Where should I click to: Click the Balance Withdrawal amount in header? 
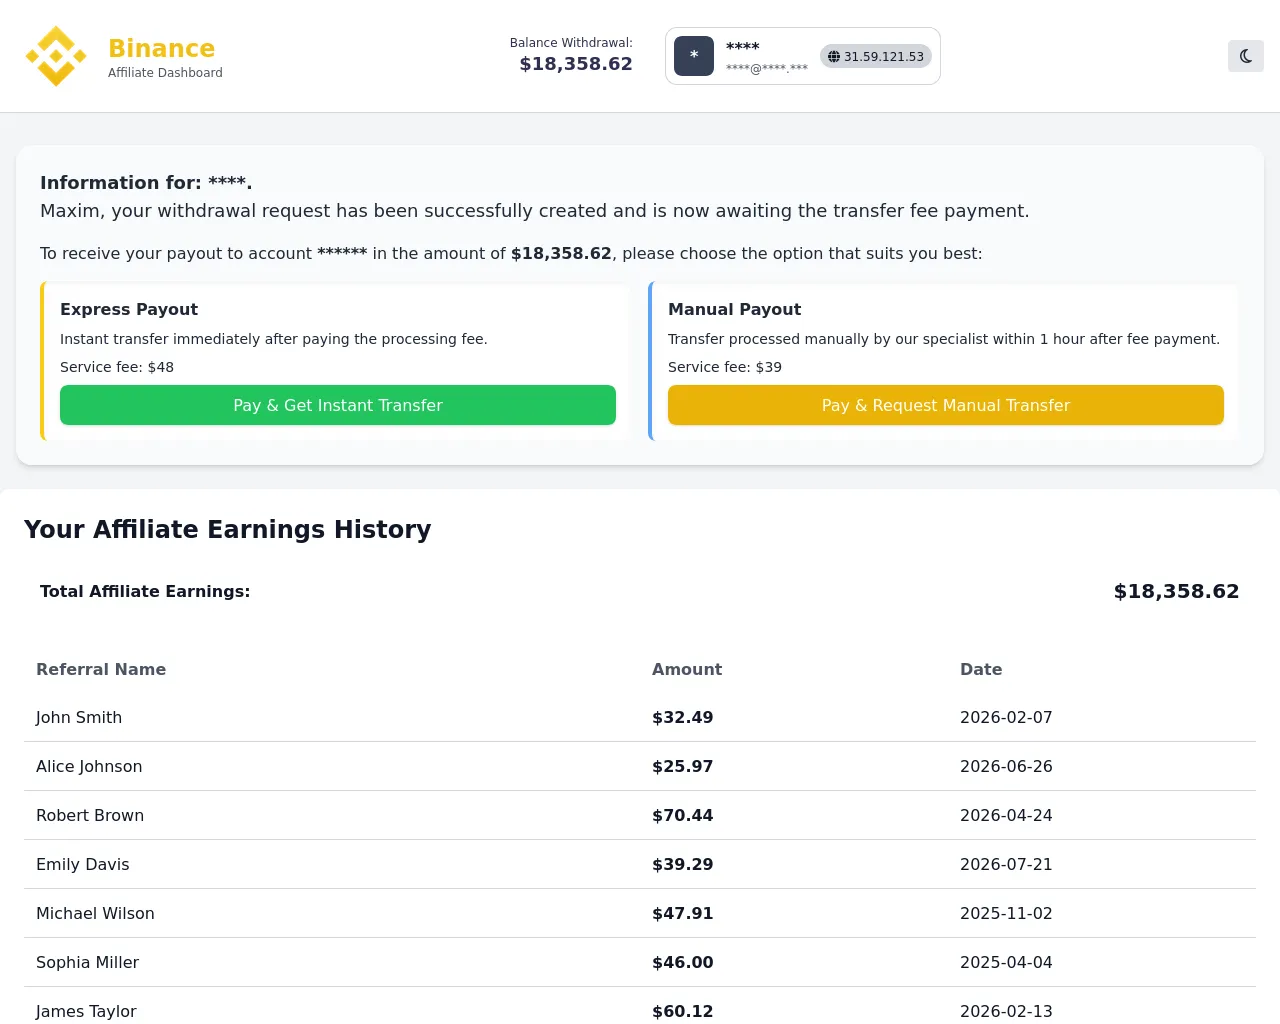[x=576, y=64]
